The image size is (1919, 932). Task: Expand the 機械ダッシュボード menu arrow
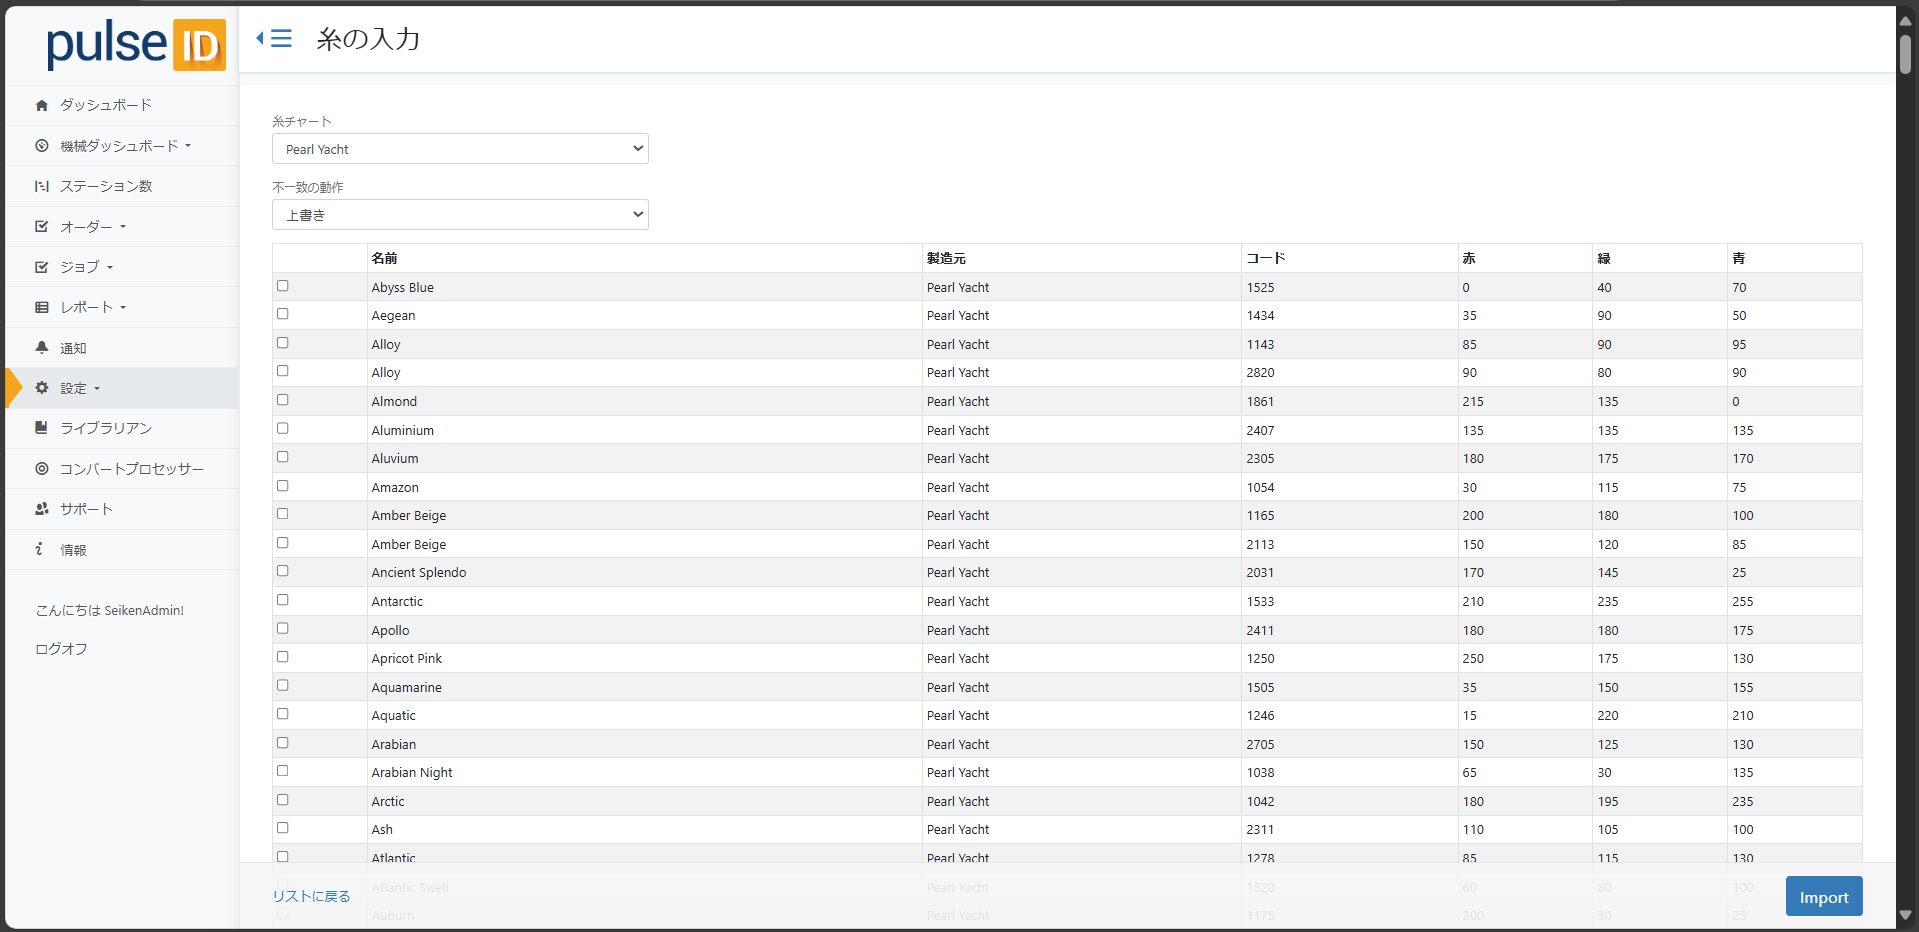point(188,146)
